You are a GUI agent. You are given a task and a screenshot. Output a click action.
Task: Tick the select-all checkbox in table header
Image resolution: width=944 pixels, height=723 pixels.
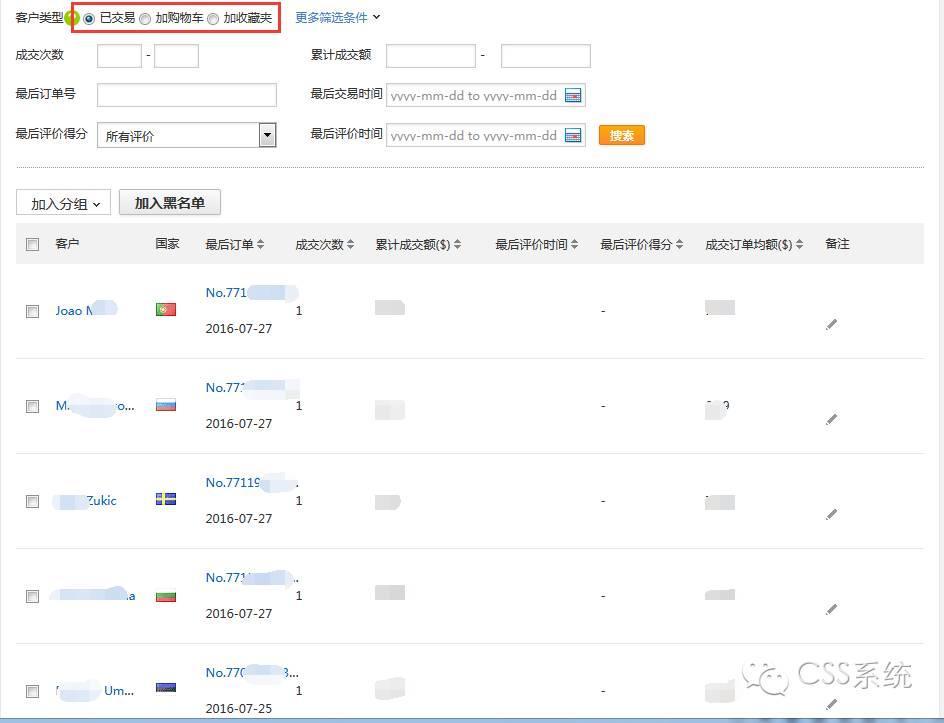(x=33, y=244)
